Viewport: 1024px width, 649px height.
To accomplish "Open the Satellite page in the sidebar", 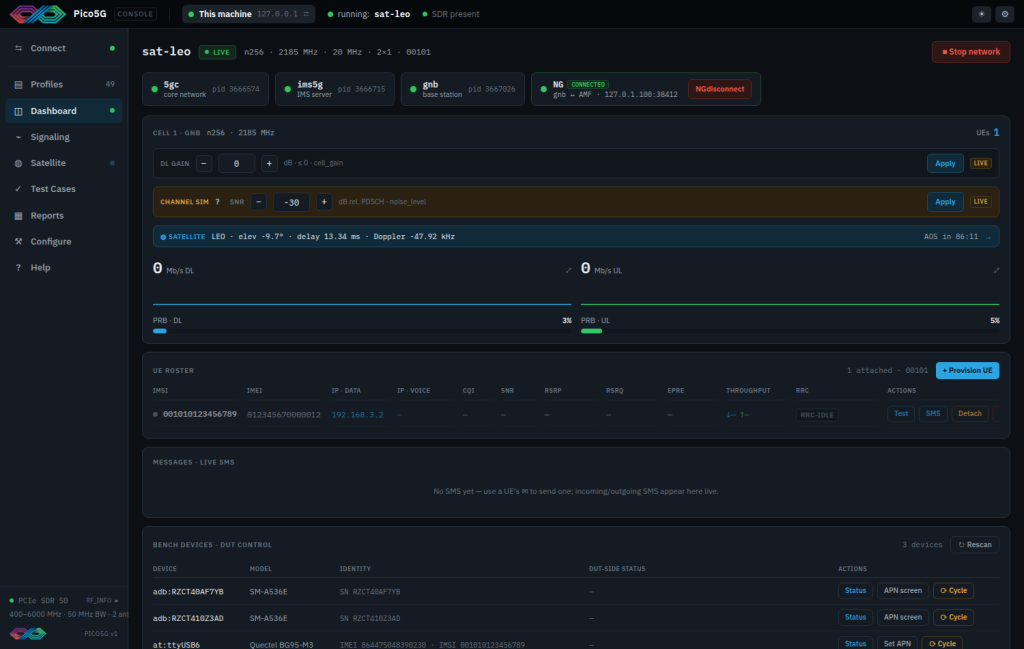I will (x=64, y=163).
